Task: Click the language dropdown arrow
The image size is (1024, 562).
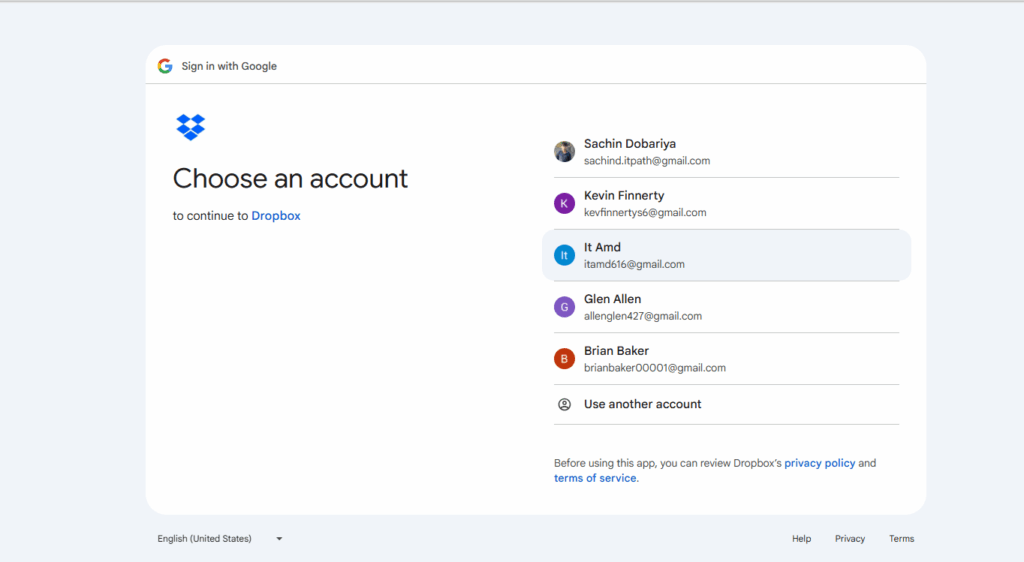Action: [x=279, y=539]
